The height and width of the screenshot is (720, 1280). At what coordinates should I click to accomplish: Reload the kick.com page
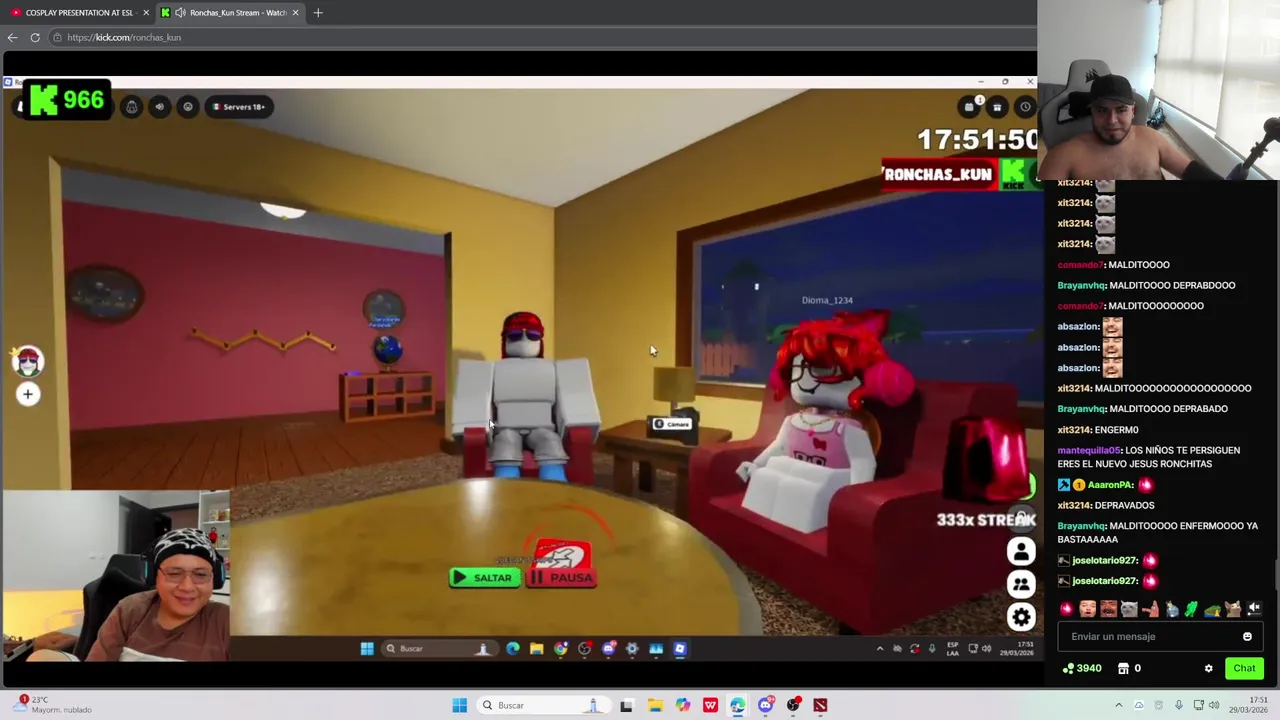point(35,37)
